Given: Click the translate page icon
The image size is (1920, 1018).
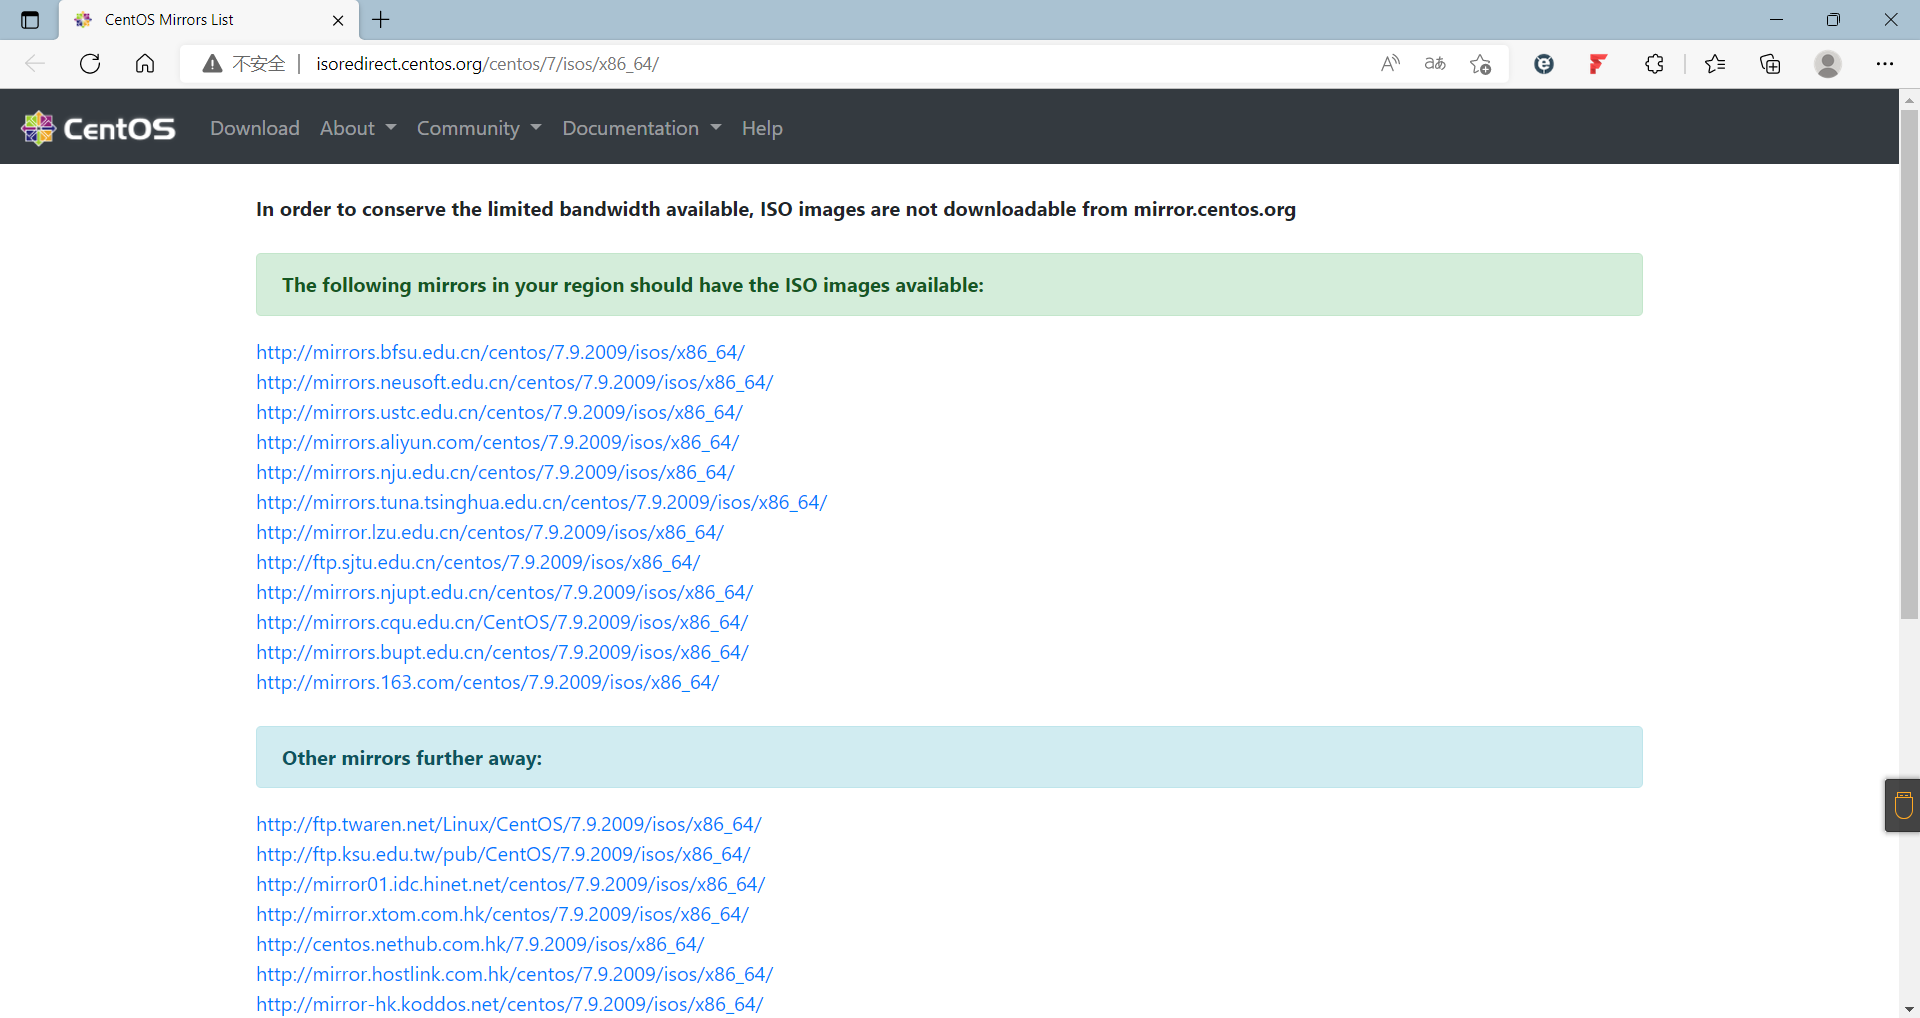Looking at the screenshot, I should (x=1435, y=64).
